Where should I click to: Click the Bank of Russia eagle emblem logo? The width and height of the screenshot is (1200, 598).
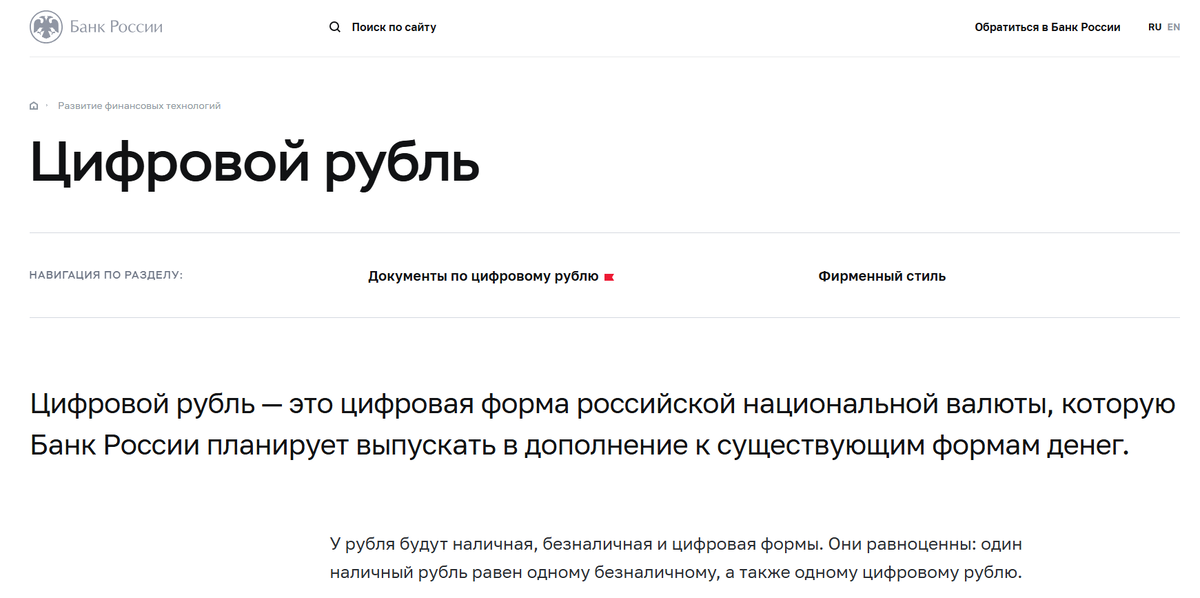44,26
